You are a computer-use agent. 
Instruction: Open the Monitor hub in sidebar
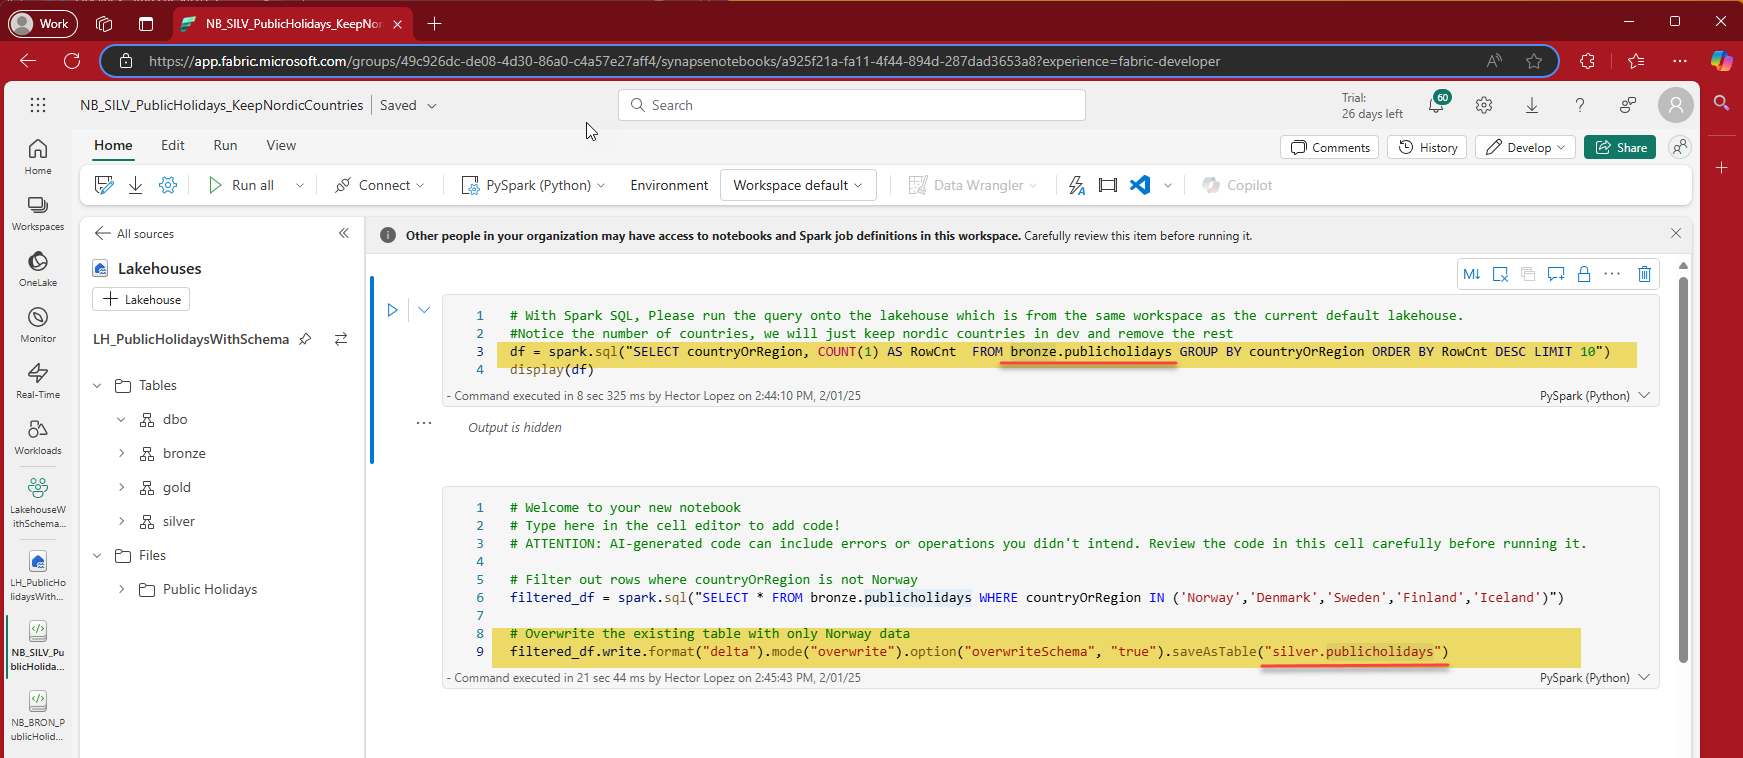pos(38,324)
